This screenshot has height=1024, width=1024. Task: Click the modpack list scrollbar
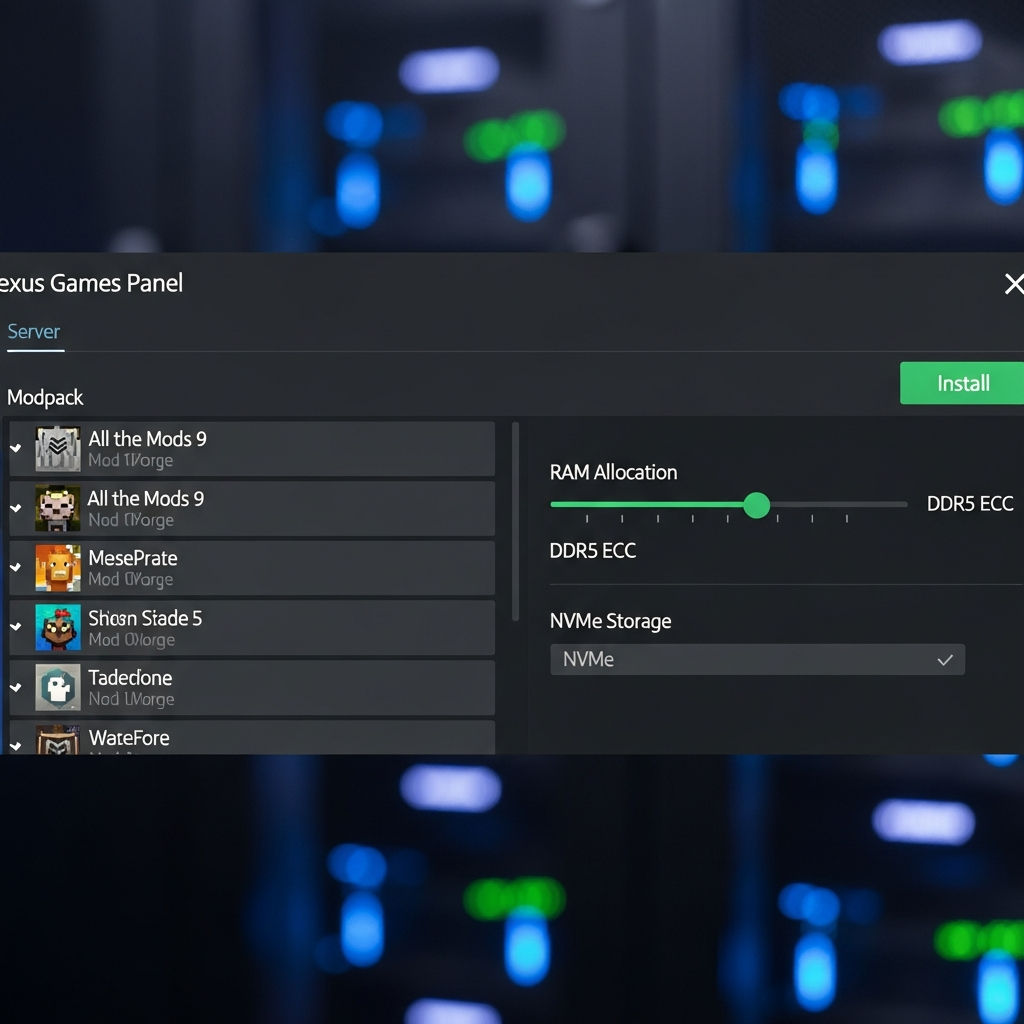point(515,521)
